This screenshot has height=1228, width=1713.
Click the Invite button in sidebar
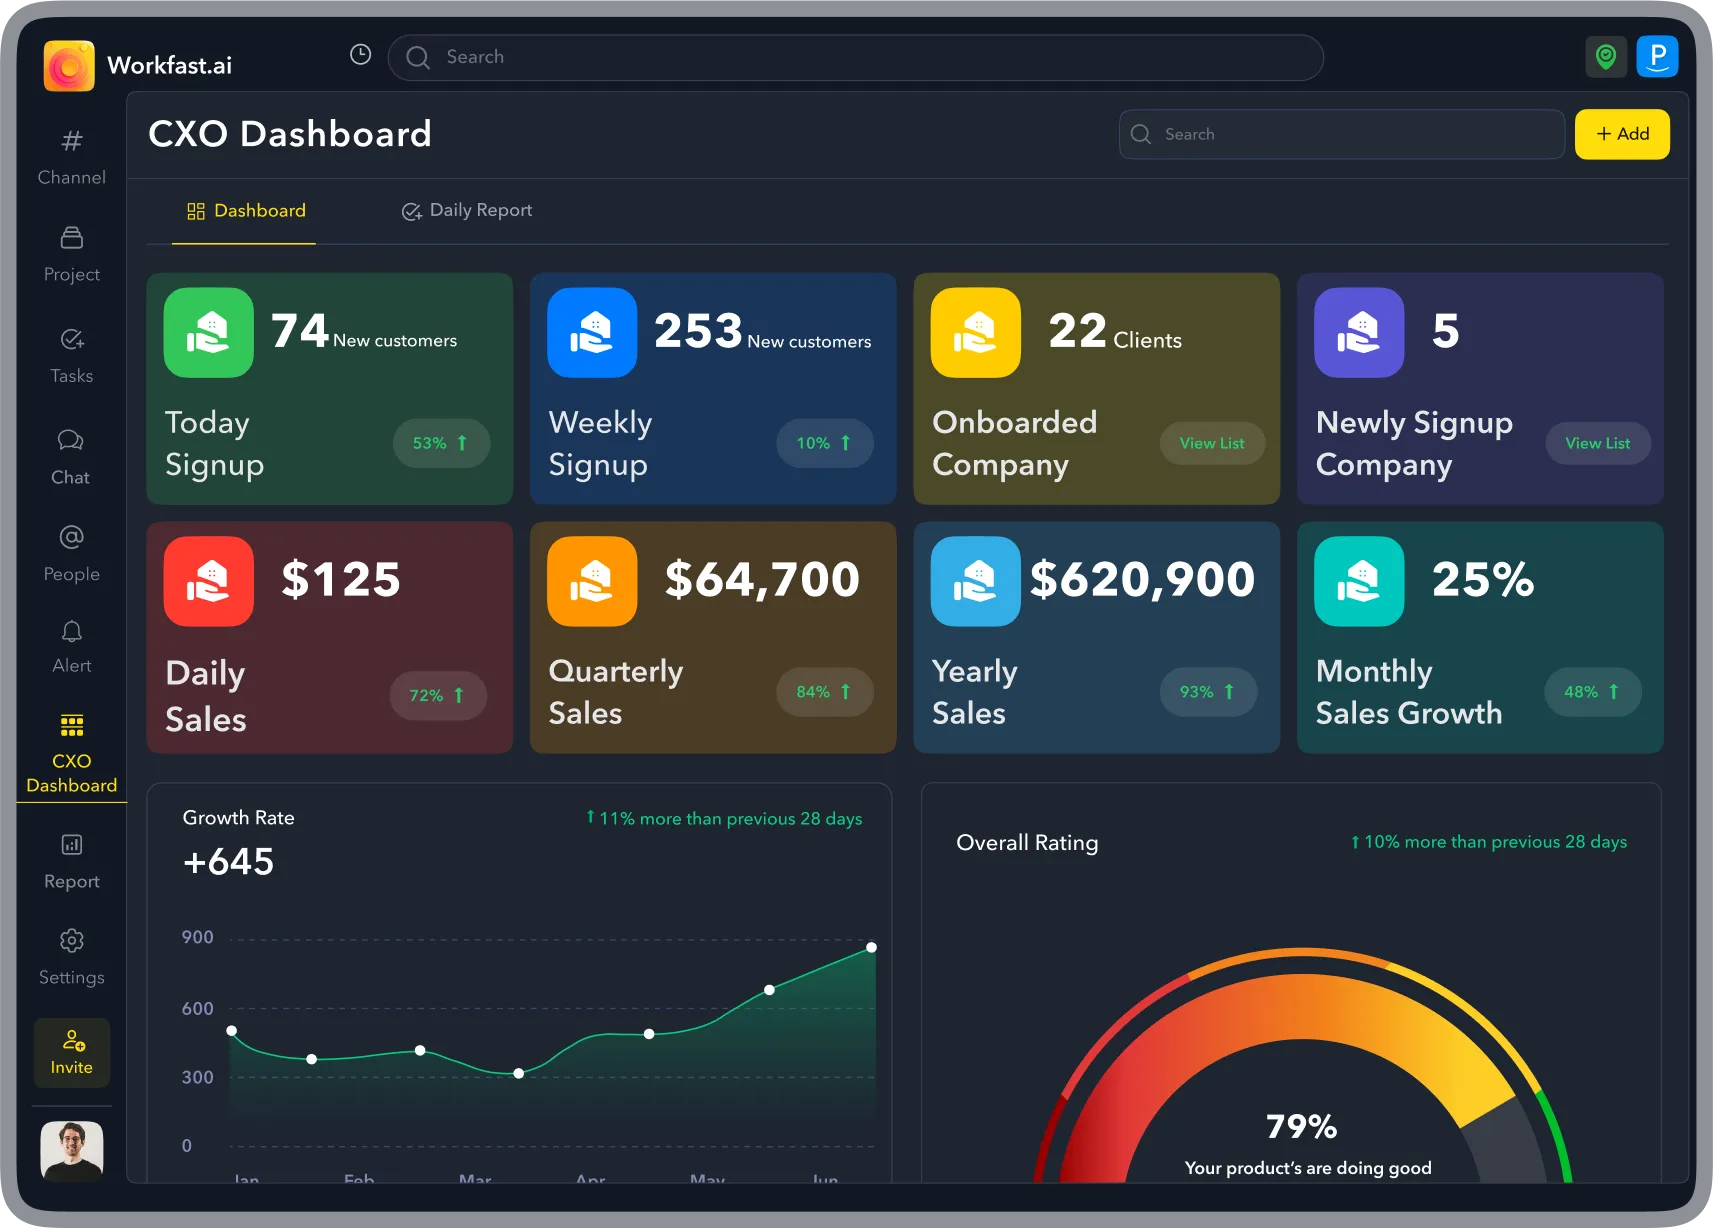pyautogui.click(x=71, y=1053)
